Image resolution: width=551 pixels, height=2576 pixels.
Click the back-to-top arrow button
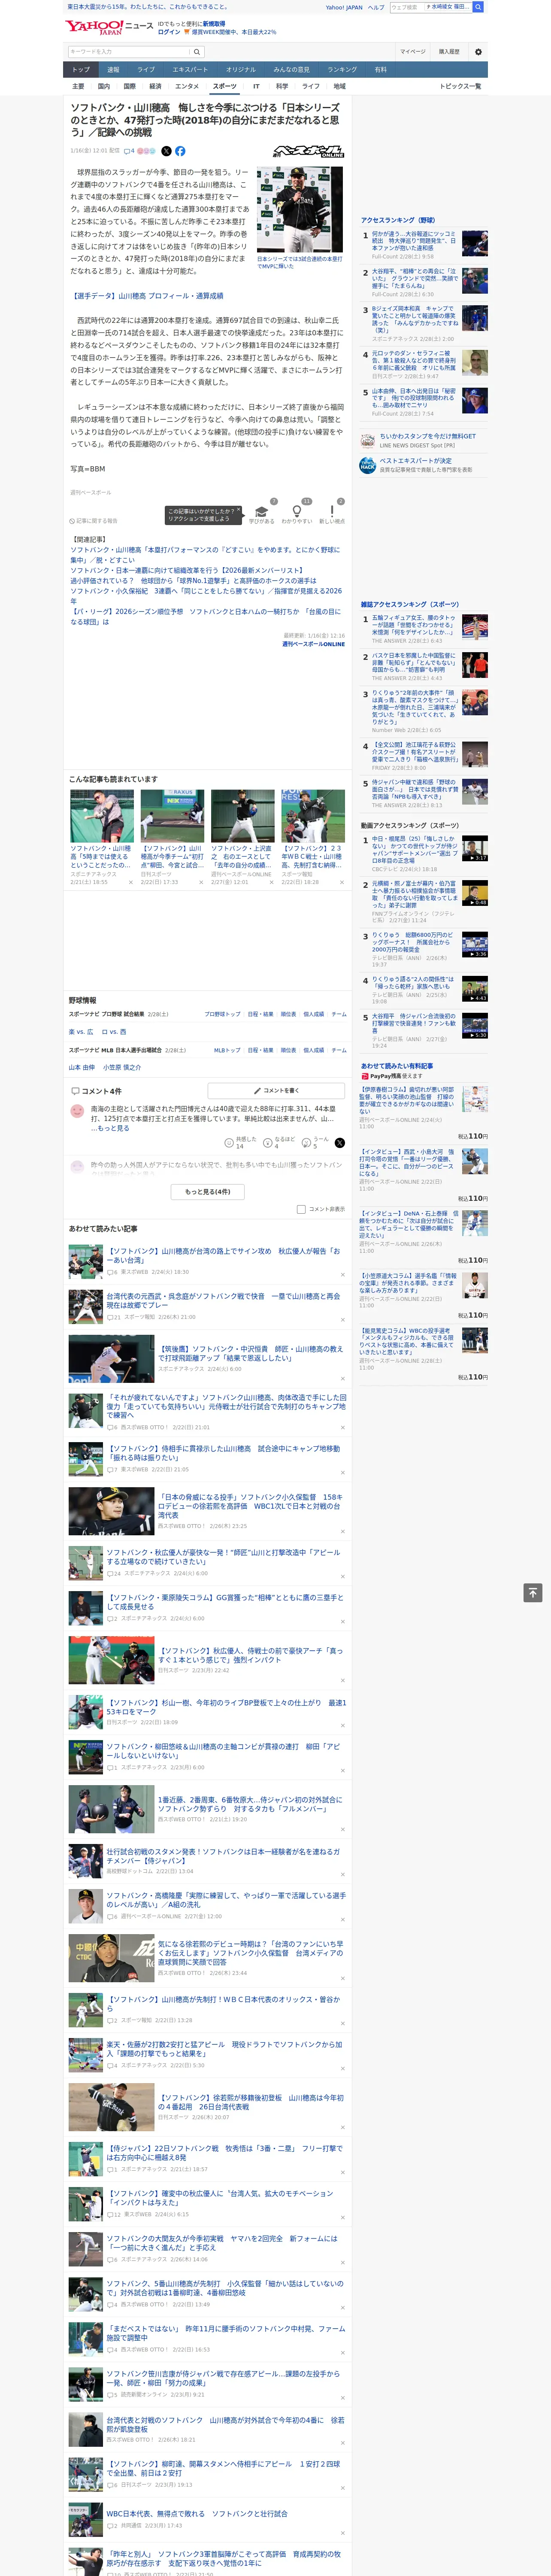point(533,1592)
